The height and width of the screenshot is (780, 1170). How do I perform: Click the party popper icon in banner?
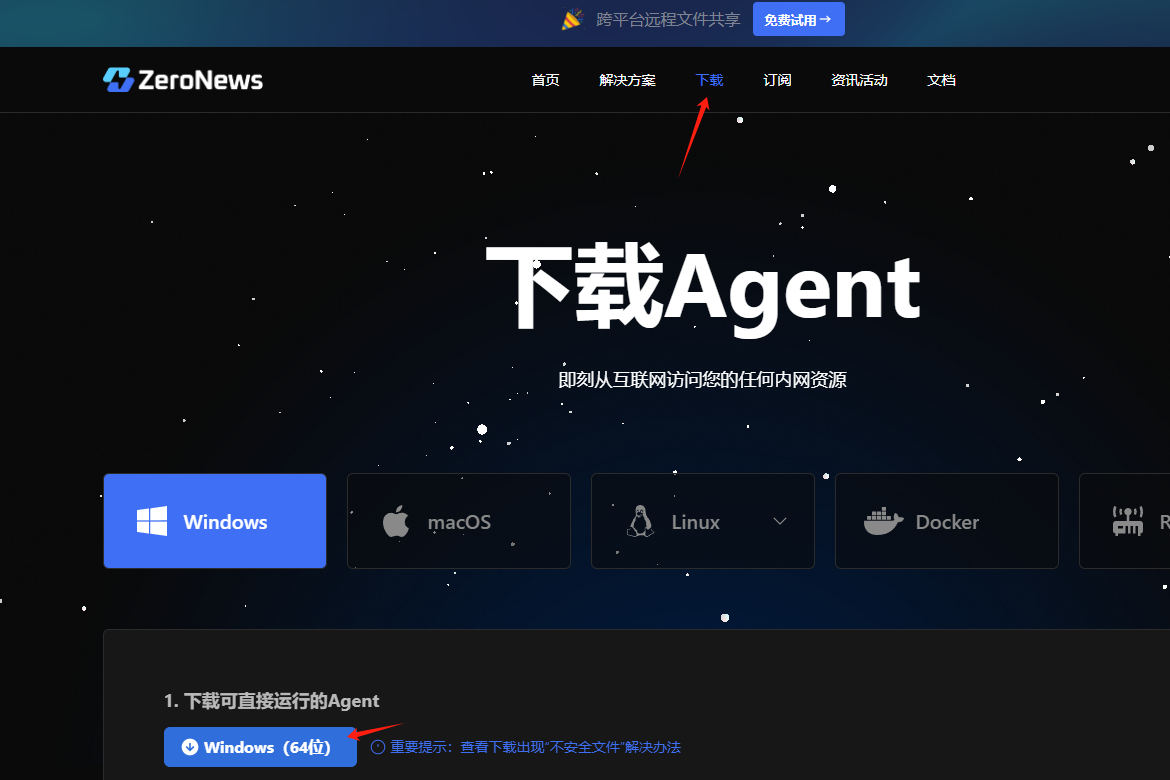(572, 19)
